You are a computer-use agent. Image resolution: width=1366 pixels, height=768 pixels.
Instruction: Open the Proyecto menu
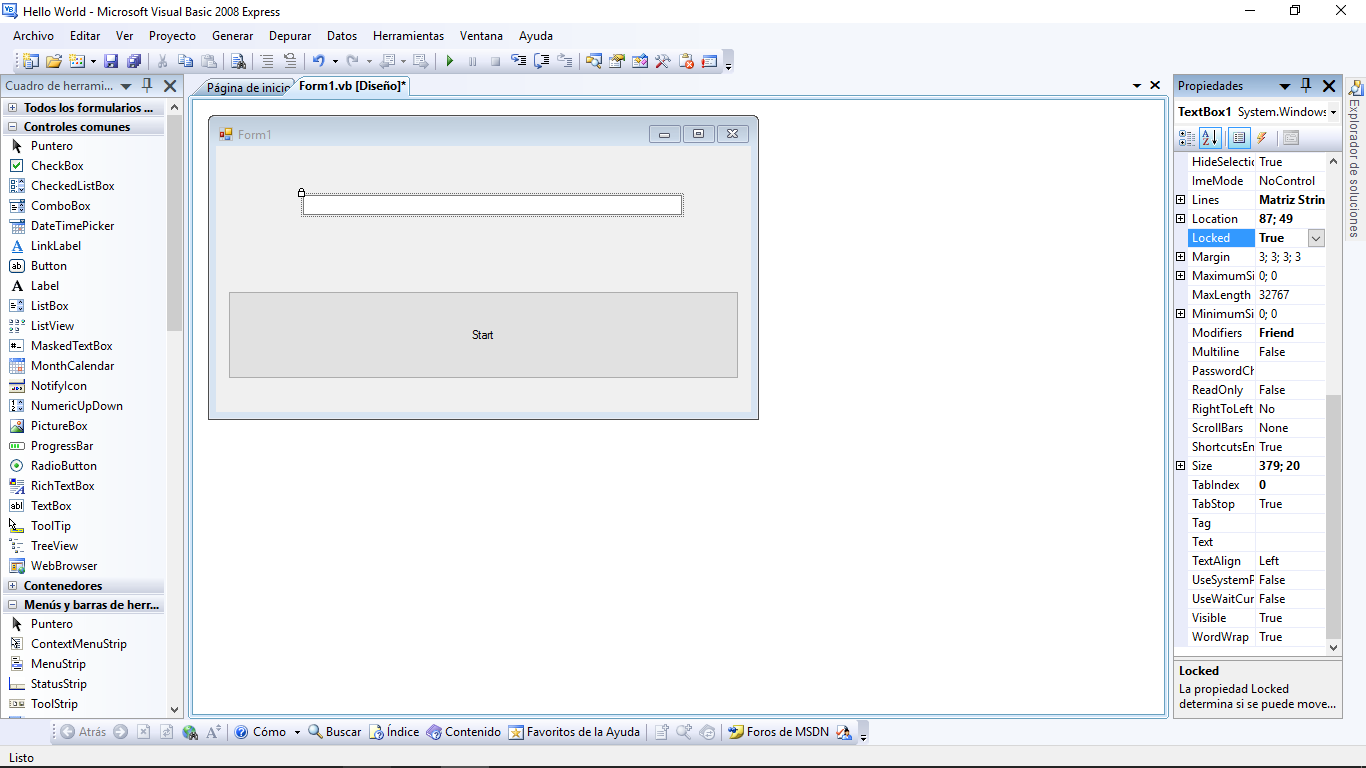point(172,36)
